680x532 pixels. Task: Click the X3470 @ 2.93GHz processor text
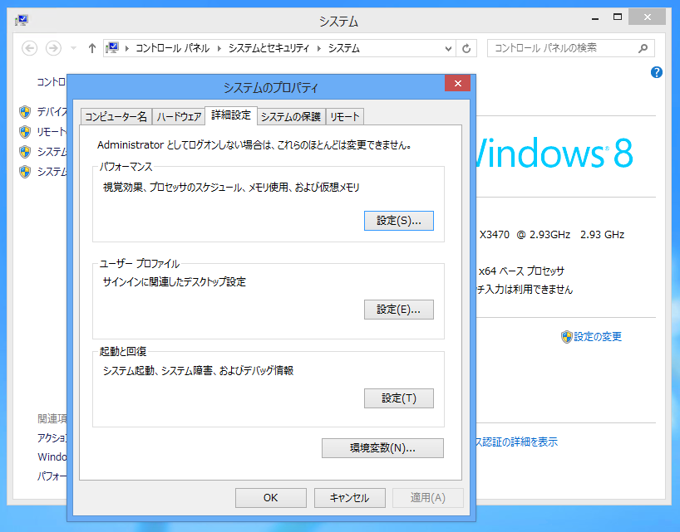point(552,235)
